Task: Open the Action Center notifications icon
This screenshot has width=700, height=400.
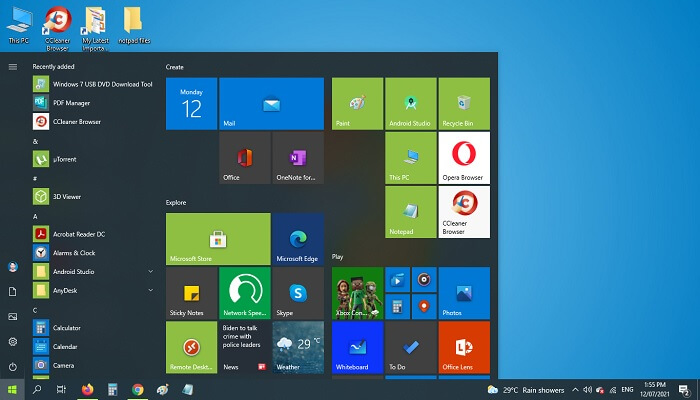Action: (x=684, y=390)
